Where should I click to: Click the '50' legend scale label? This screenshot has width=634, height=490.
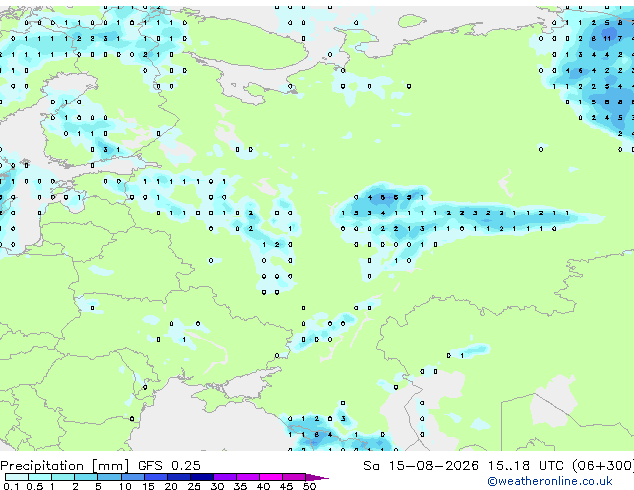click(x=309, y=486)
